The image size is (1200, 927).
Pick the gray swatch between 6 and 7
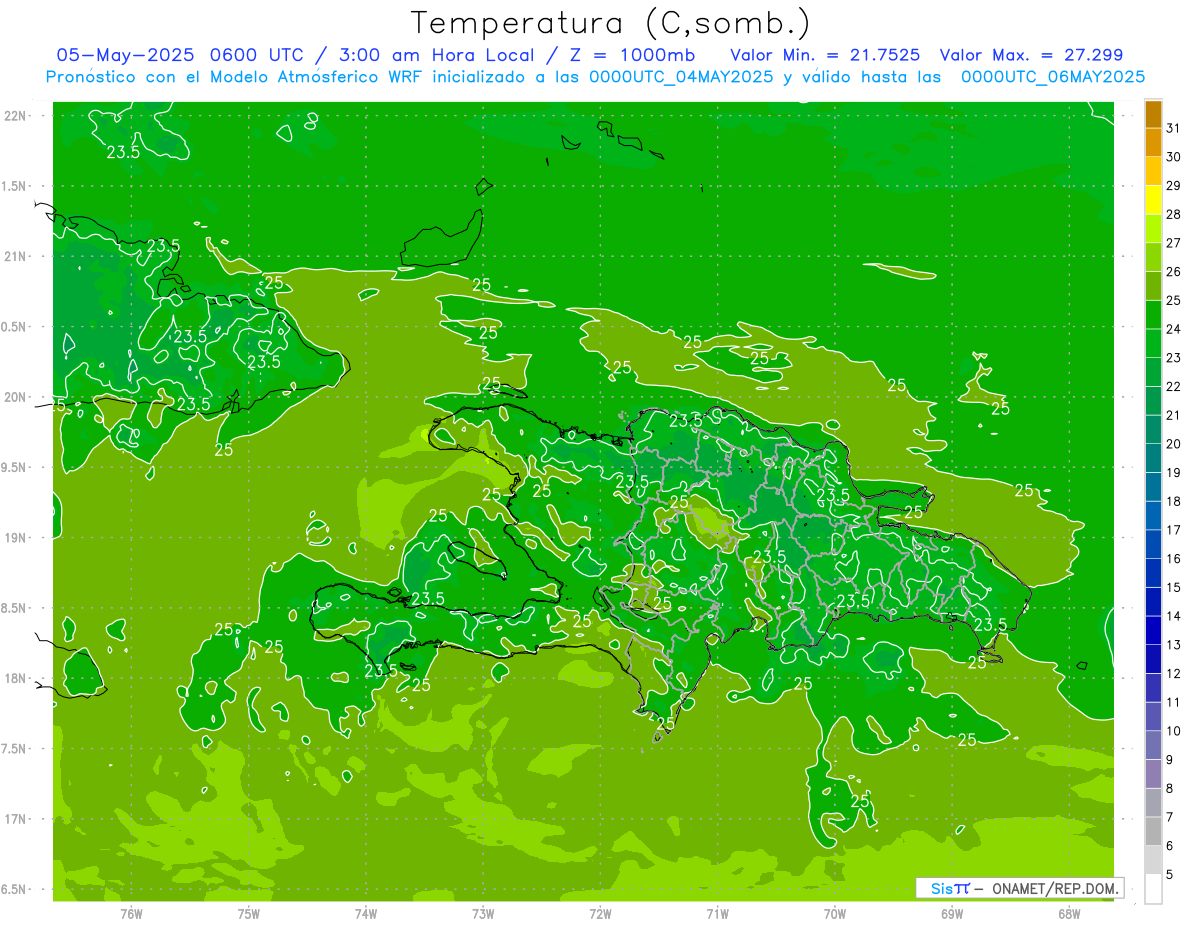(x=1153, y=832)
